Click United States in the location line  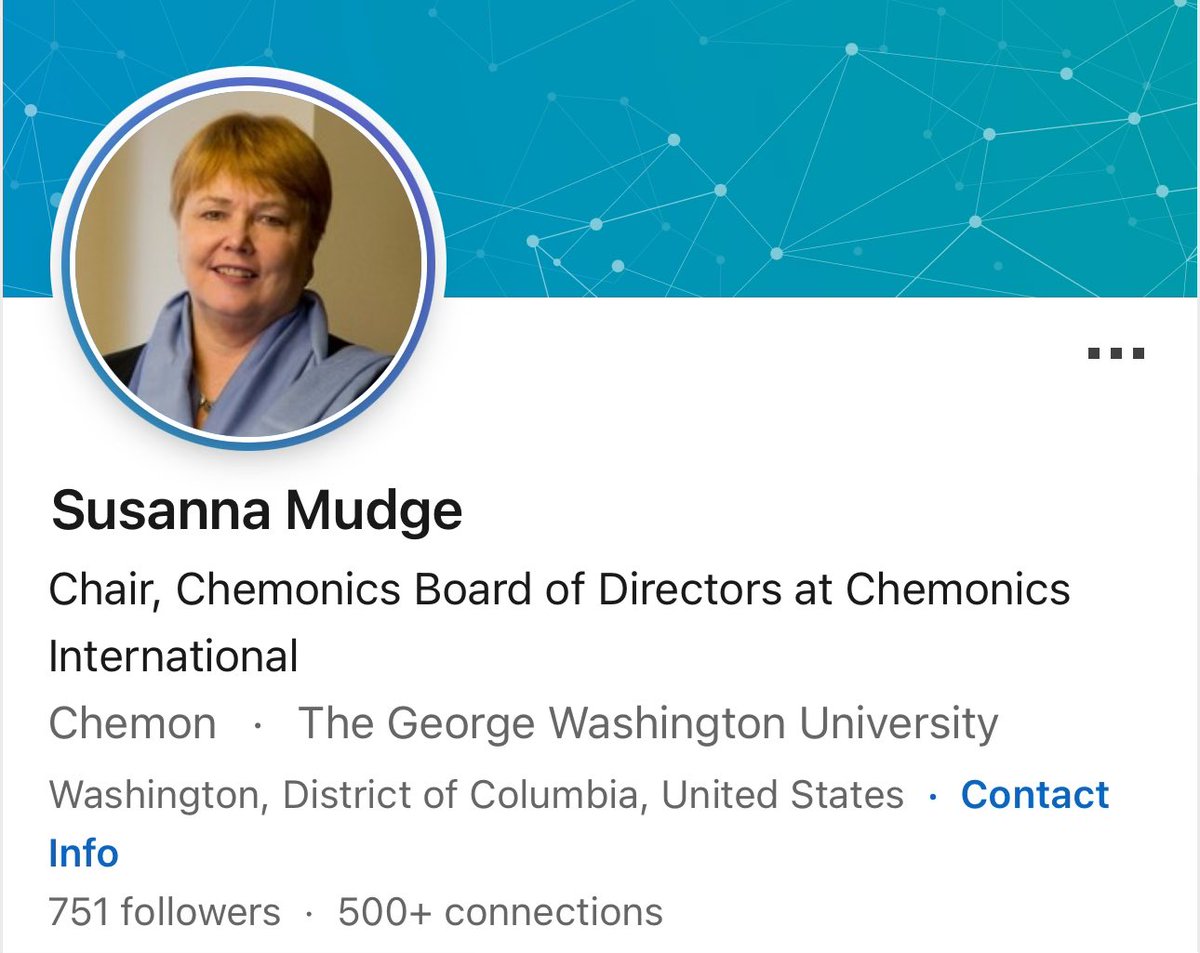pos(783,795)
